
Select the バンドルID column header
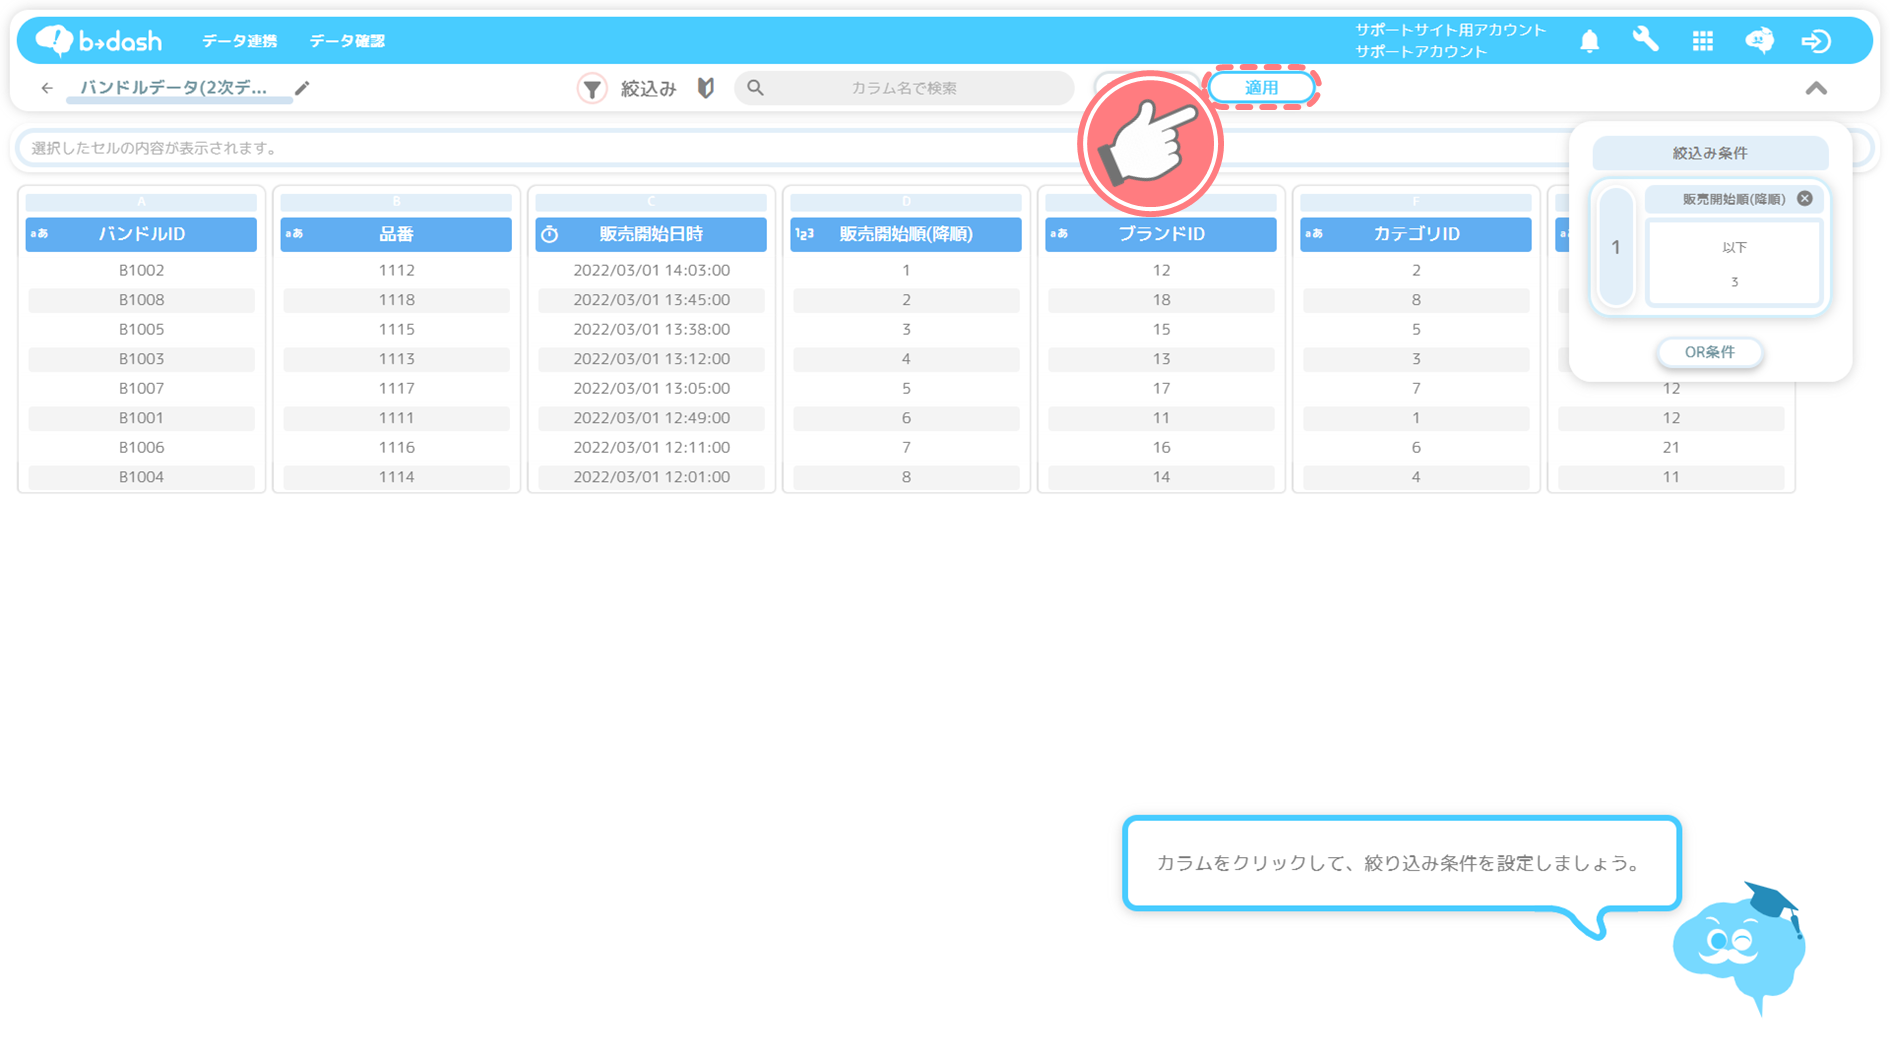point(141,234)
